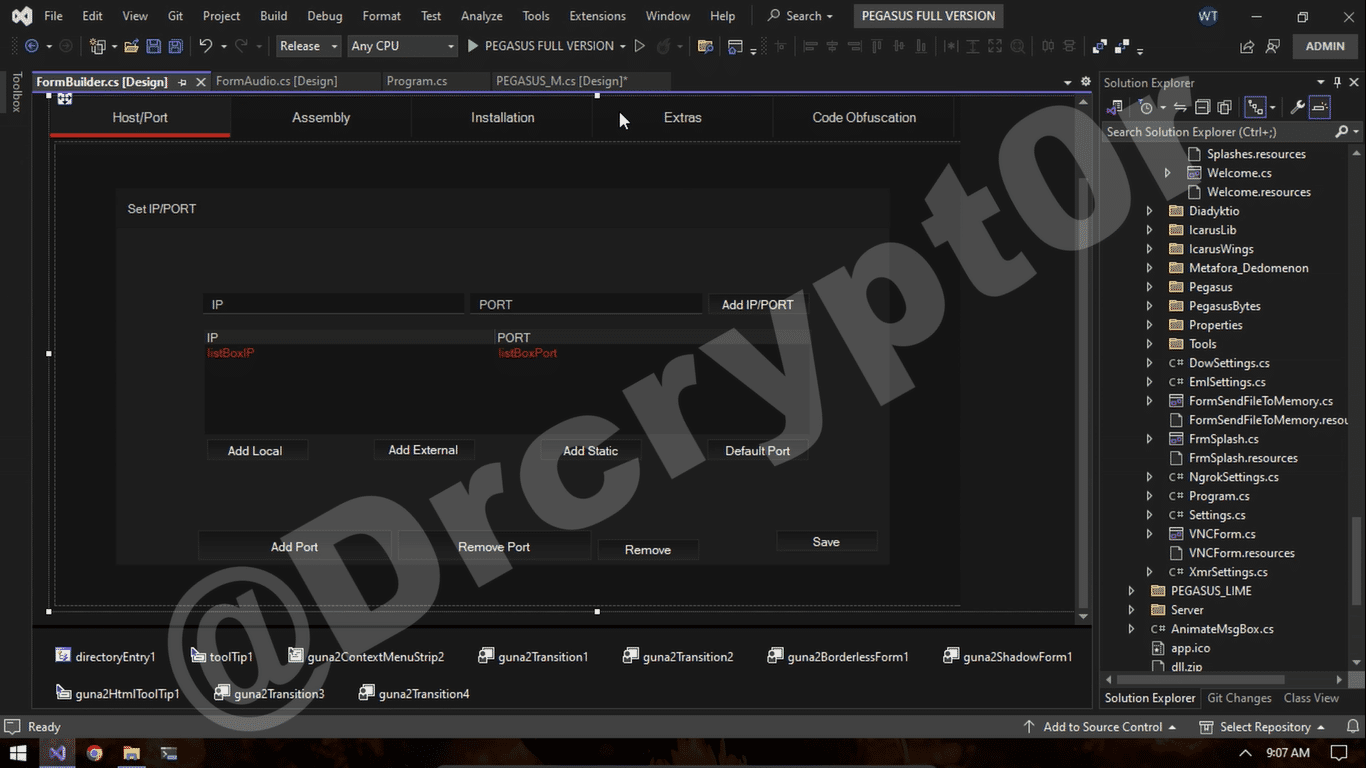Click the Add Local button

(x=256, y=450)
